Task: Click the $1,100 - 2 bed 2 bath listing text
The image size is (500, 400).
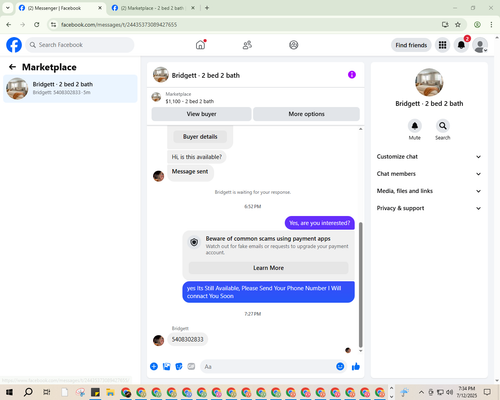Action: (190, 101)
